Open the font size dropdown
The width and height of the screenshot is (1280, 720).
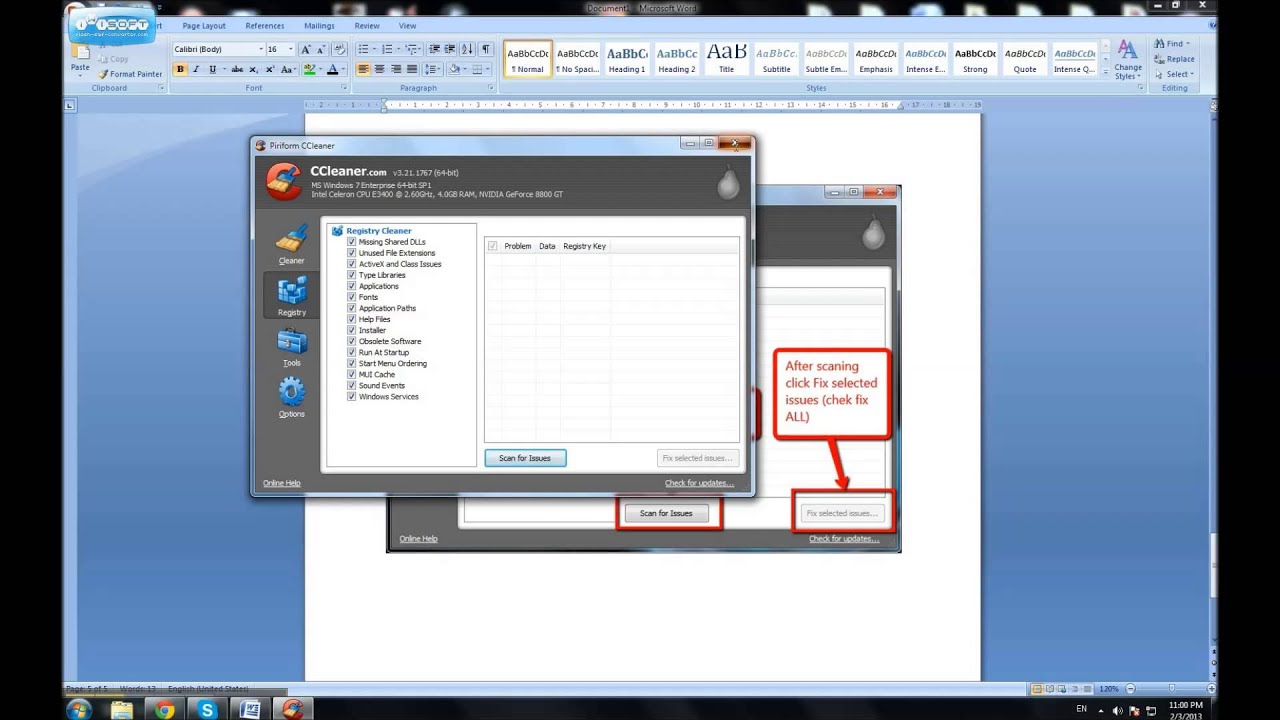click(291, 49)
